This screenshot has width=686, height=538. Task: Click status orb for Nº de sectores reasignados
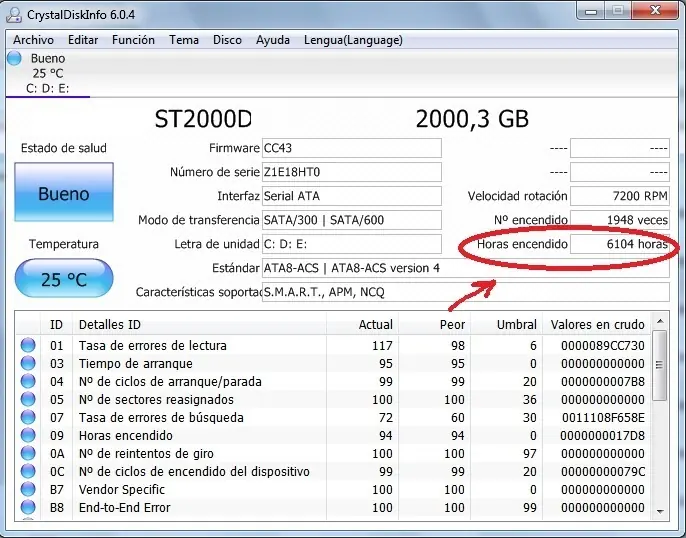pyautogui.click(x=28, y=399)
